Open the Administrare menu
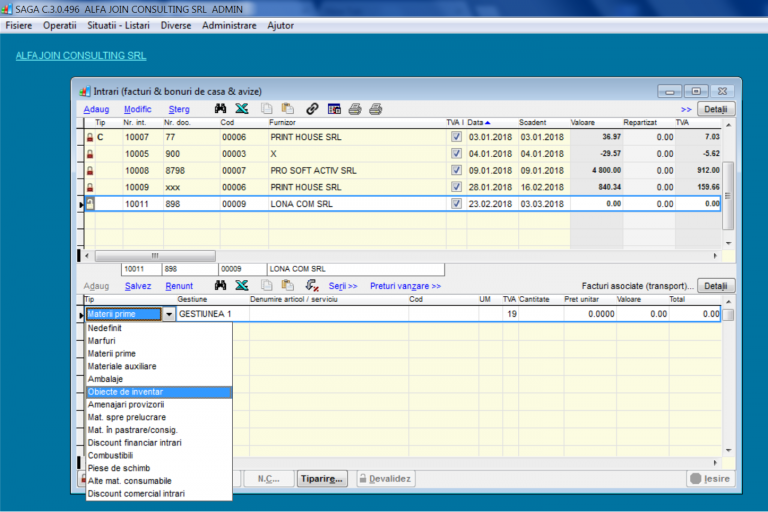768x512 pixels. (x=229, y=25)
